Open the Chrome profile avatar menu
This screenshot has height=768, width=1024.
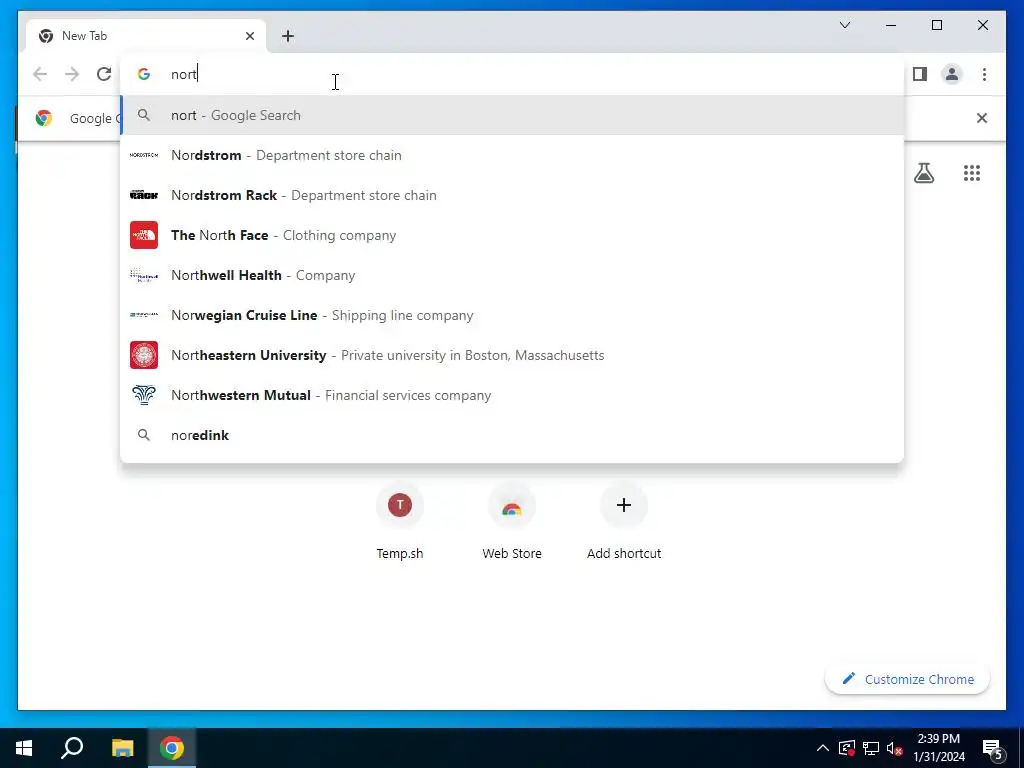pyautogui.click(x=952, y=74)
